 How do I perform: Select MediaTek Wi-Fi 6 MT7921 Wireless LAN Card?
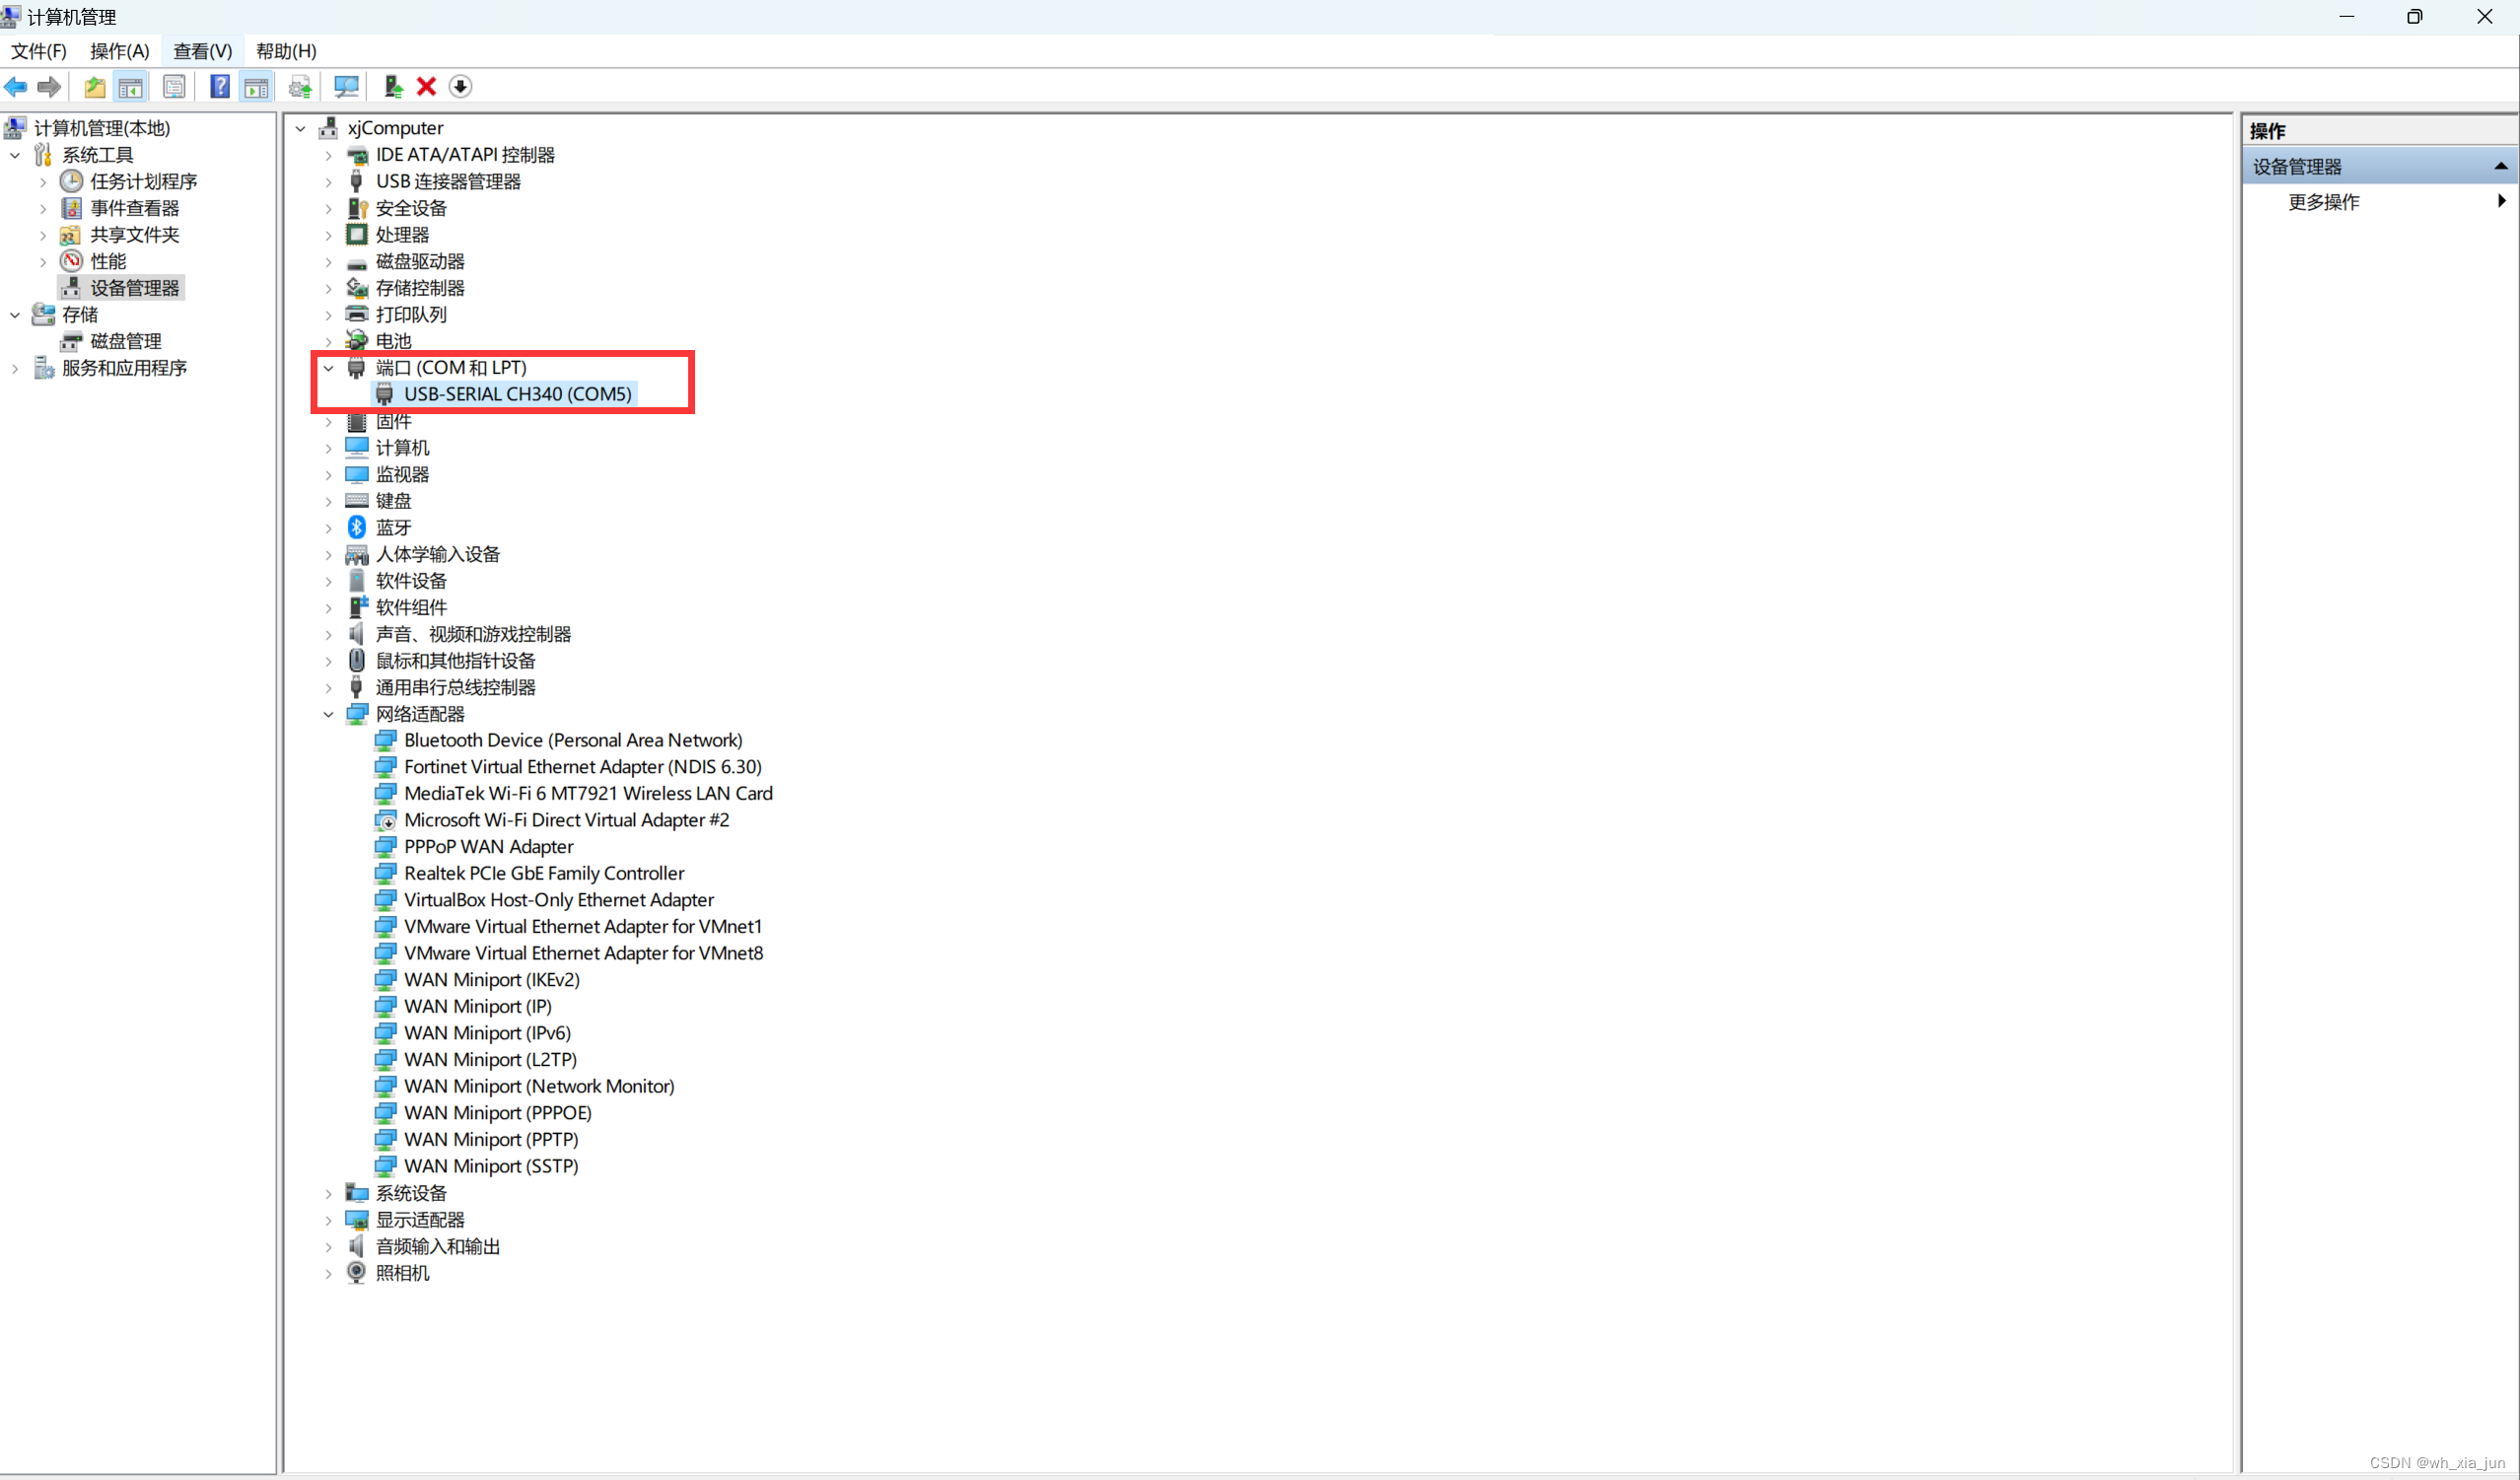point(588,793)
